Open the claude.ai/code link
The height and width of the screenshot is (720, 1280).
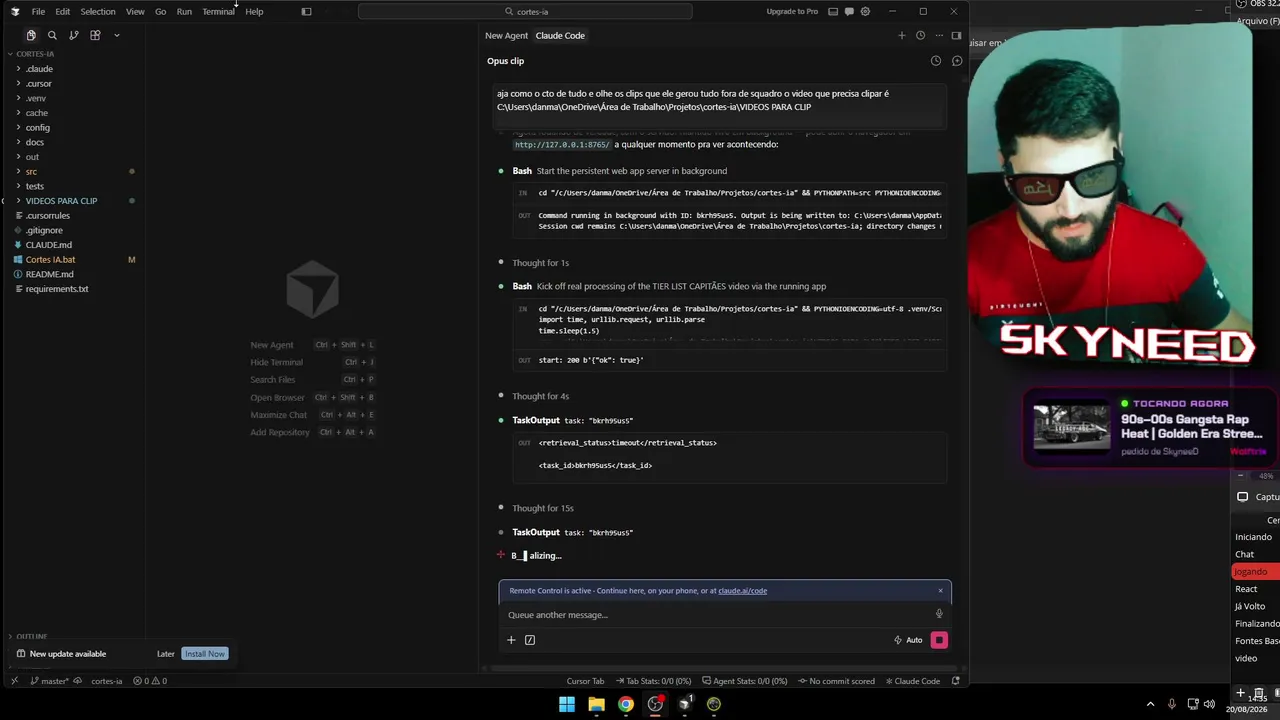[742, 591]
